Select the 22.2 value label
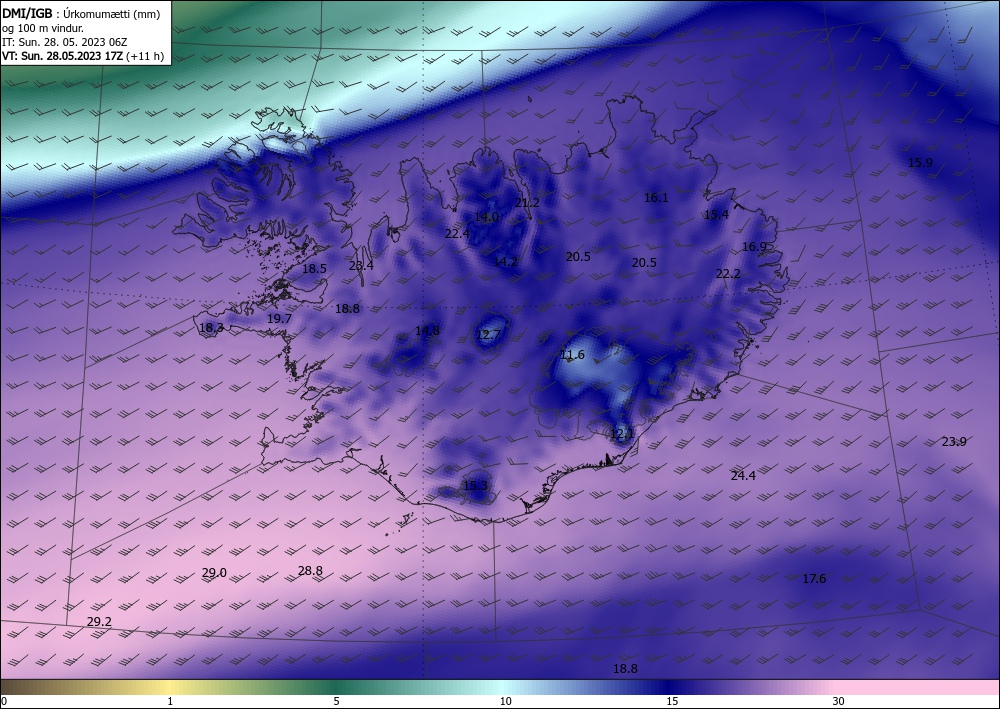This screenshot has height=709, width=1000. pyautogui.click(x=728, y=274)
